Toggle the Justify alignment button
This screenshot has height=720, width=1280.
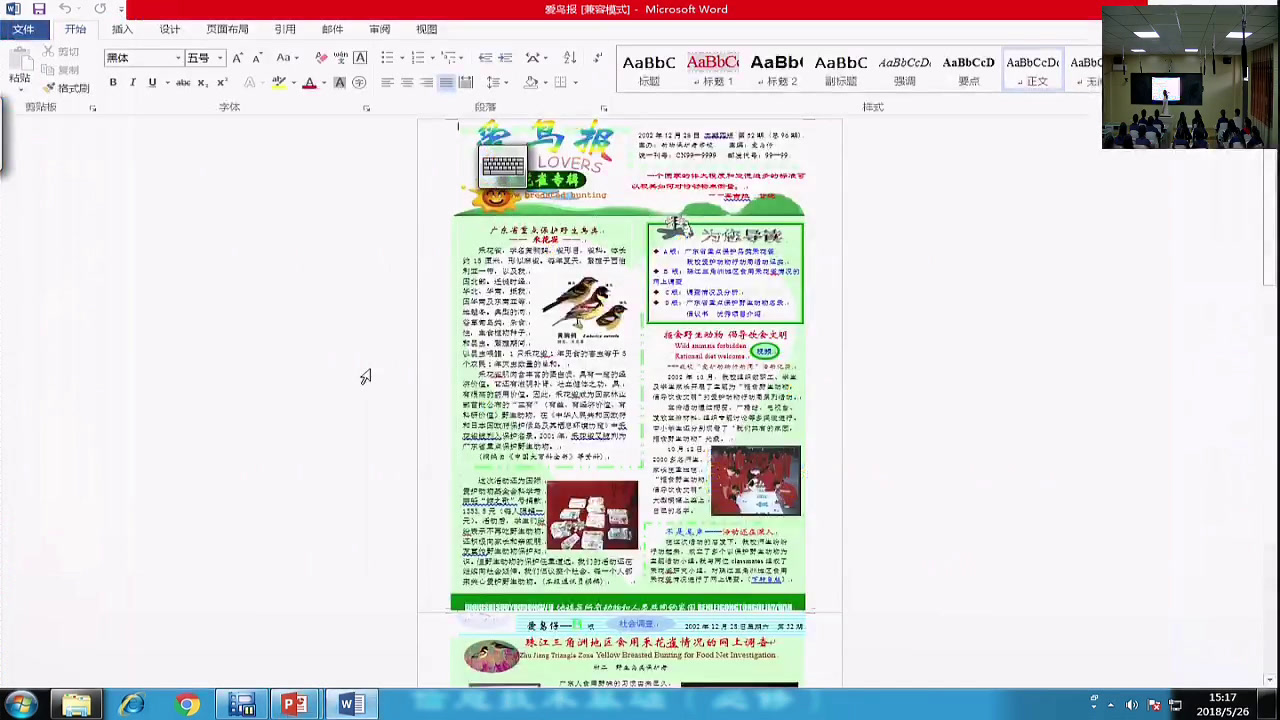[x=446, y=83]
